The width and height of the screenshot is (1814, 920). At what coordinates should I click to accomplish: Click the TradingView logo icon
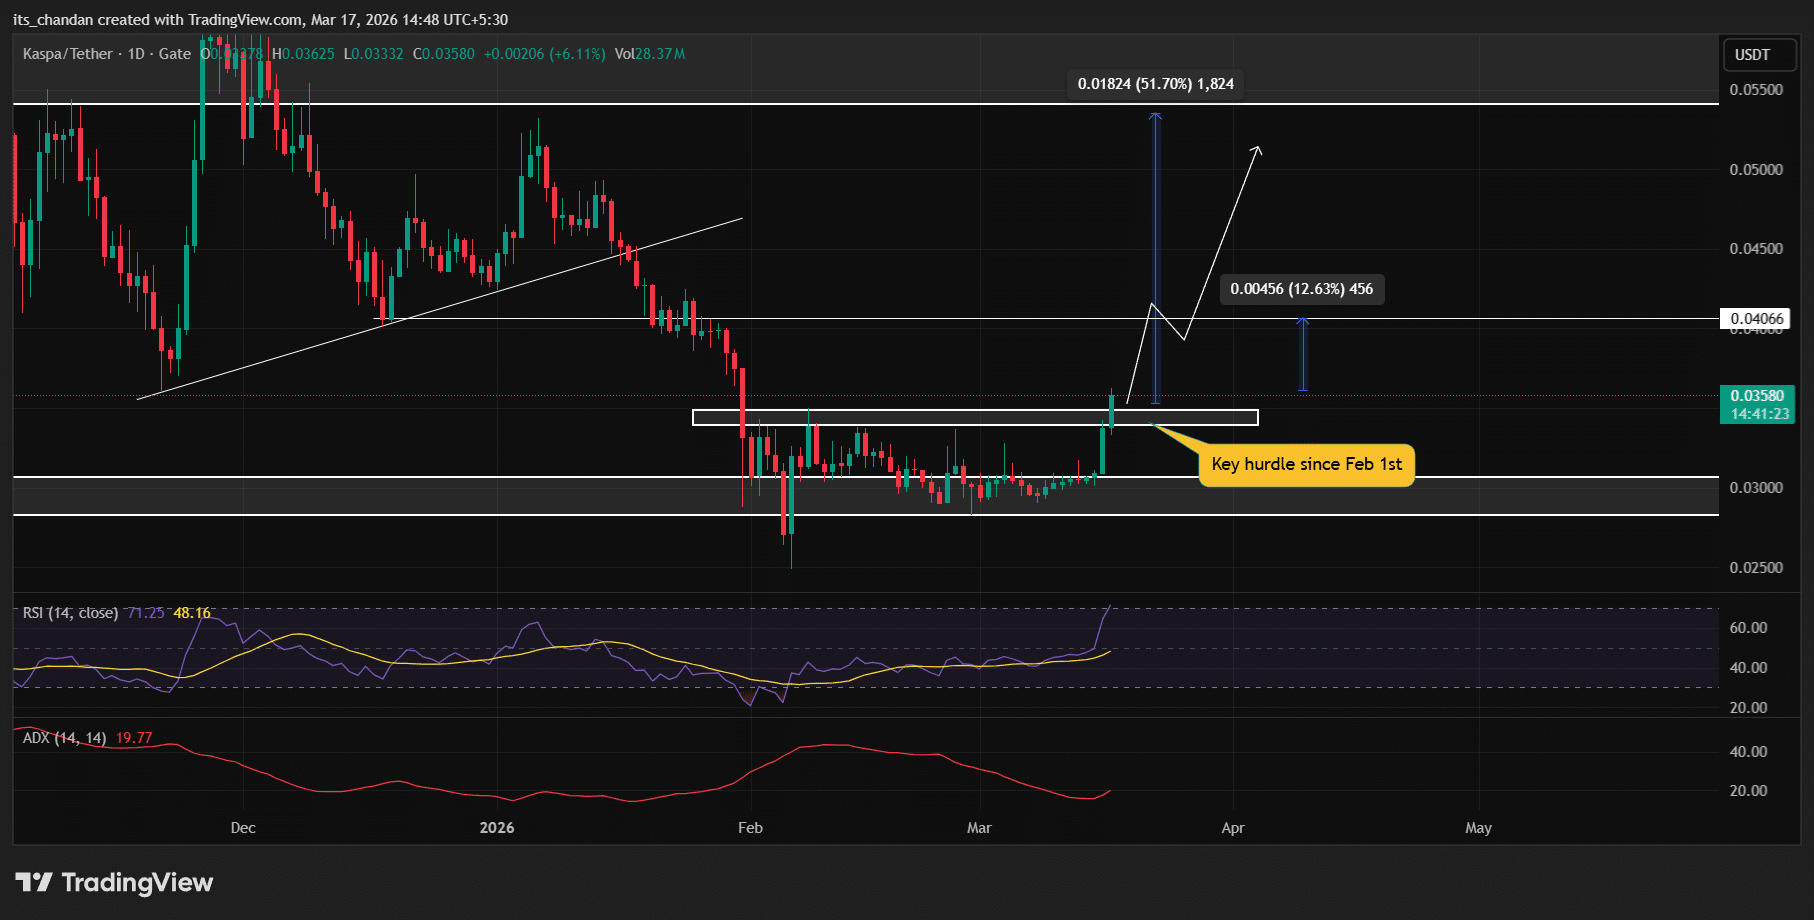[x=34, y=882]
